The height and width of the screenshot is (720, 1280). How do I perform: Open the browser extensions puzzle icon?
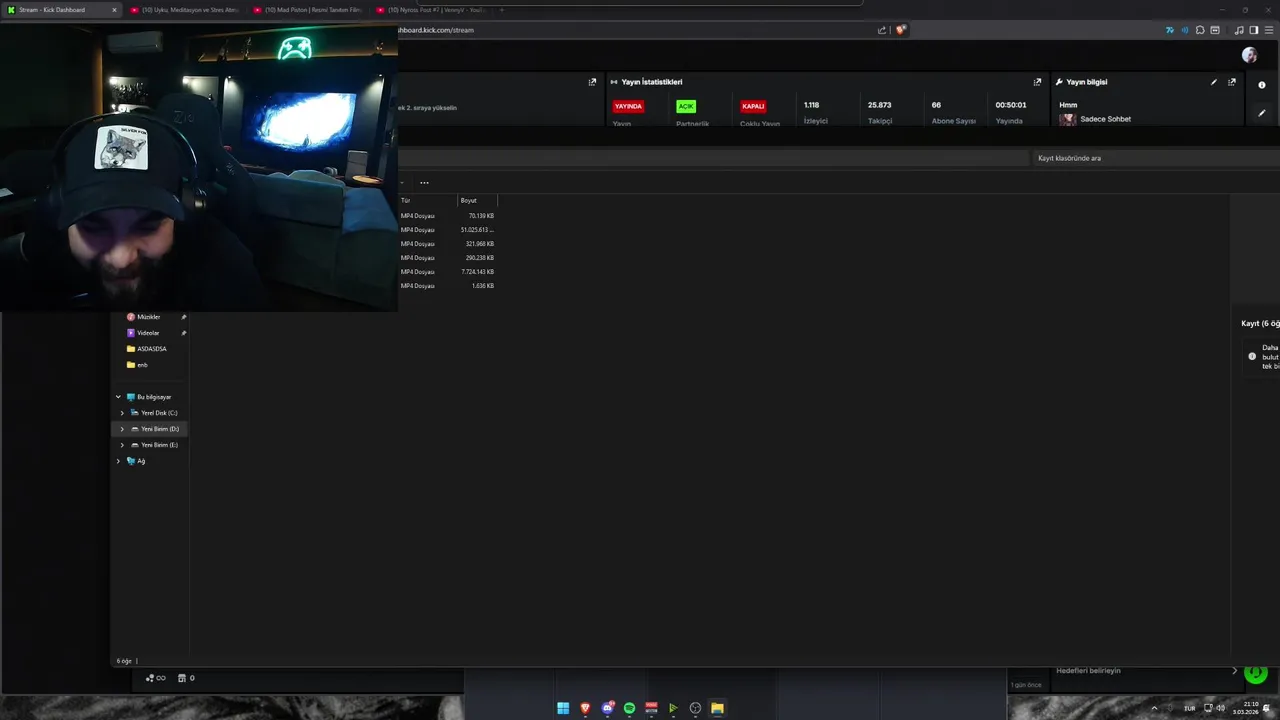click(1200, 30)
